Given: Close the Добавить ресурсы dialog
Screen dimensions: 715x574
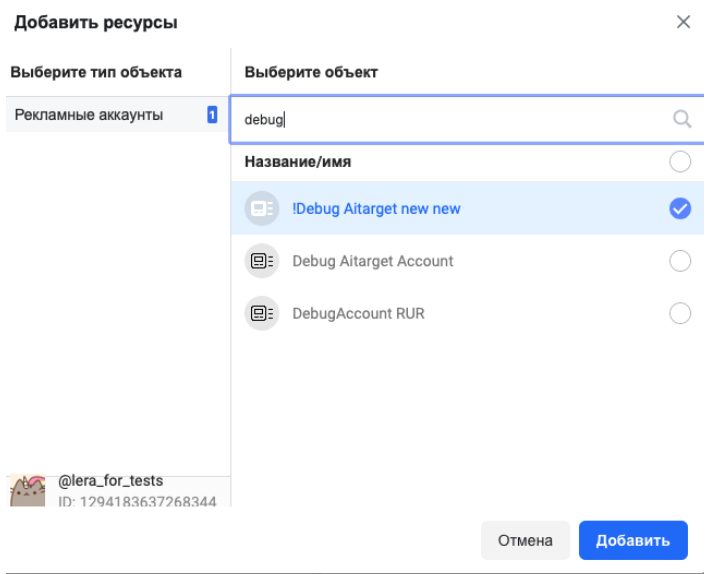Looking at the screenshot, I should coord(683,22).
